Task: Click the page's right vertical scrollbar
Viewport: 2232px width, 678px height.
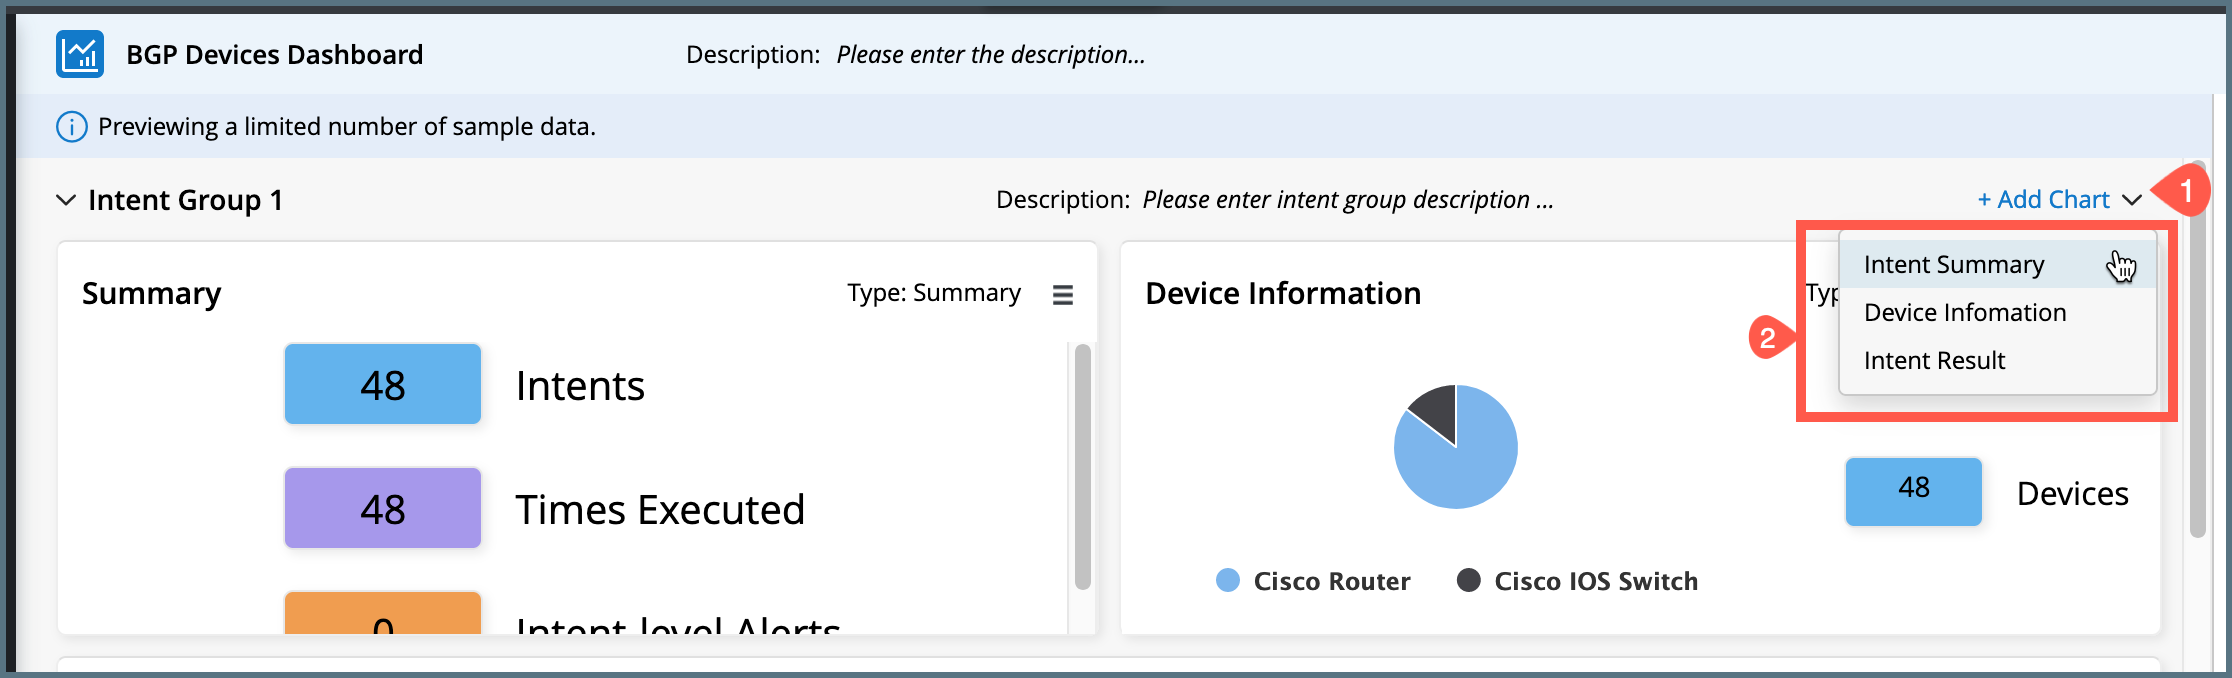Action: click(x=2197, y=350)
